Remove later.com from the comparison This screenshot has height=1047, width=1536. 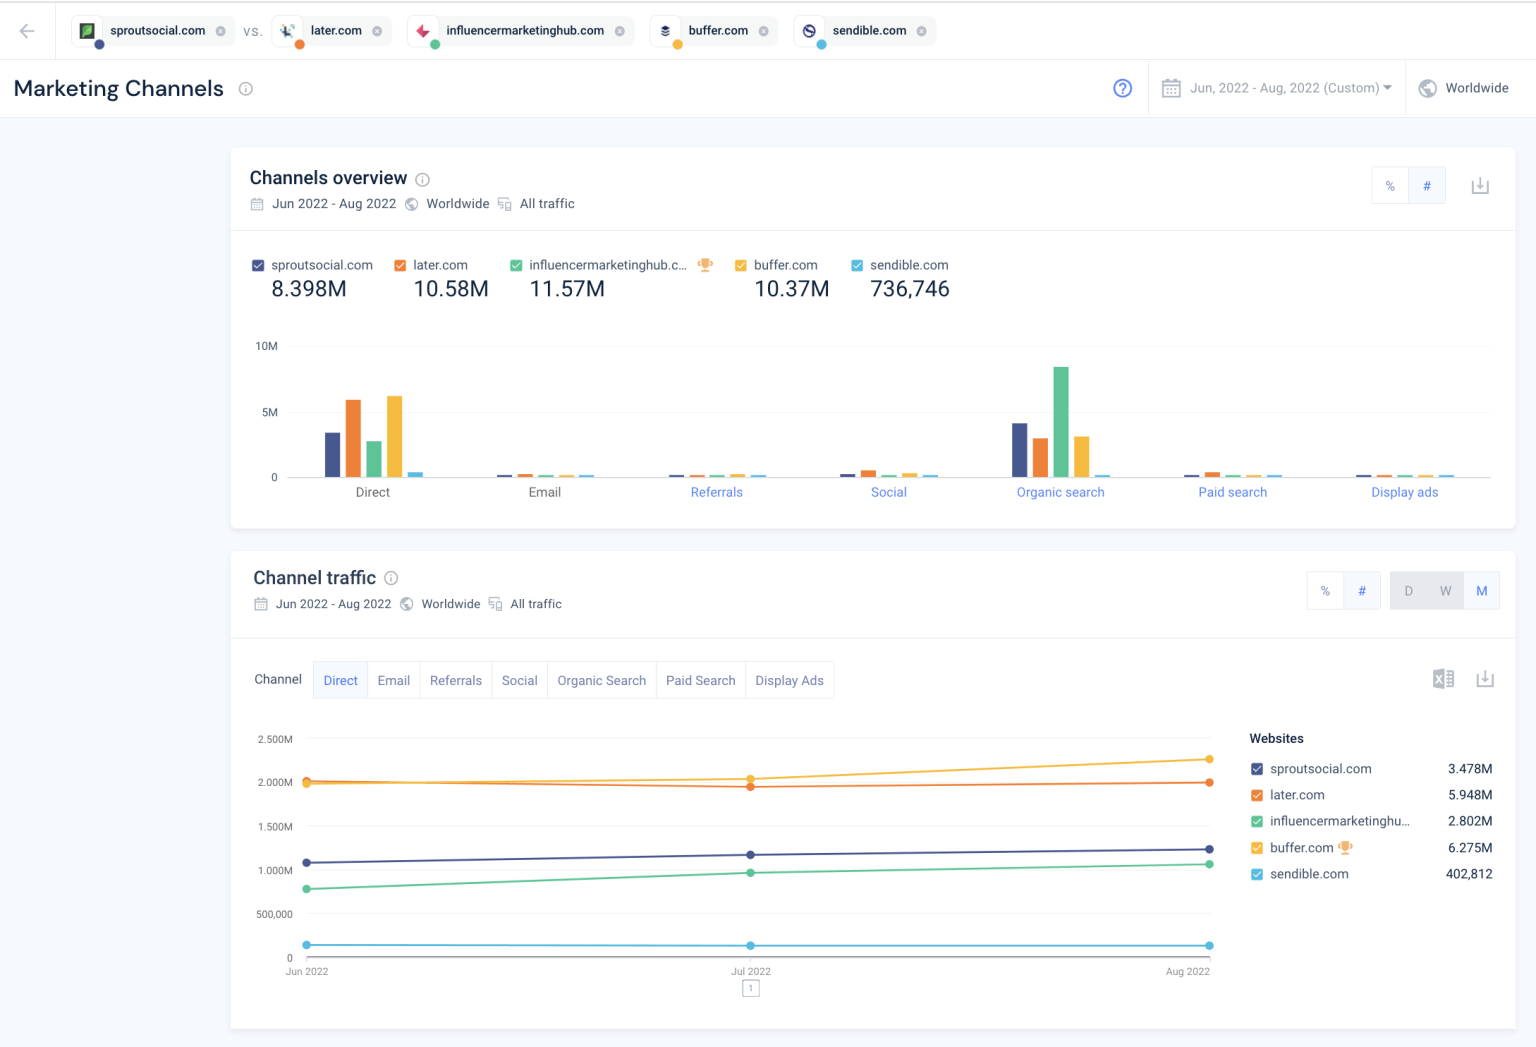377,31
